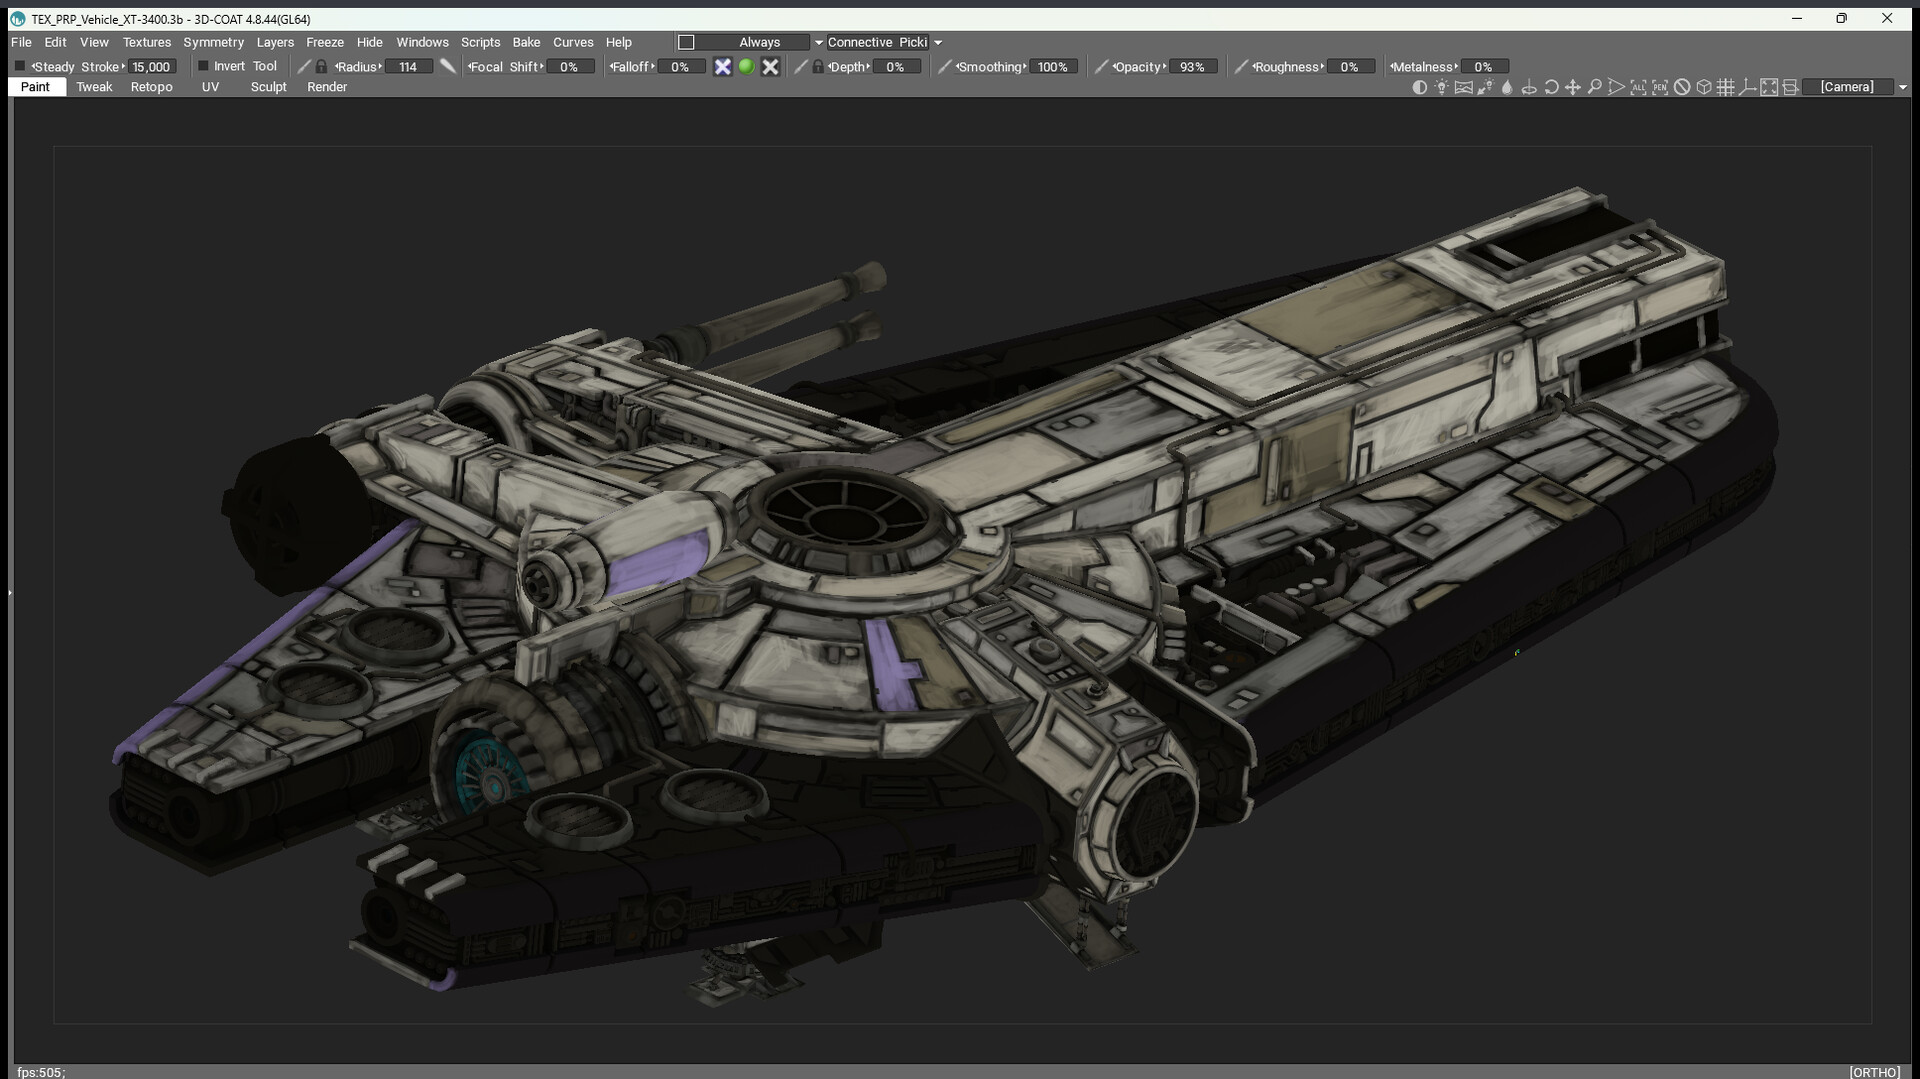Click the triangle perspective view icon
1920x1079 pixels.
pyautogui.click(x=1616, y=87)
